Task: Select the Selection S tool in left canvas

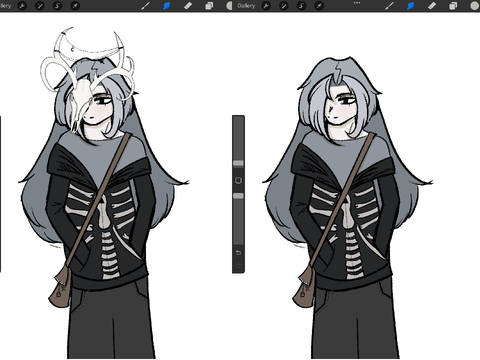Action: point(57,6)
